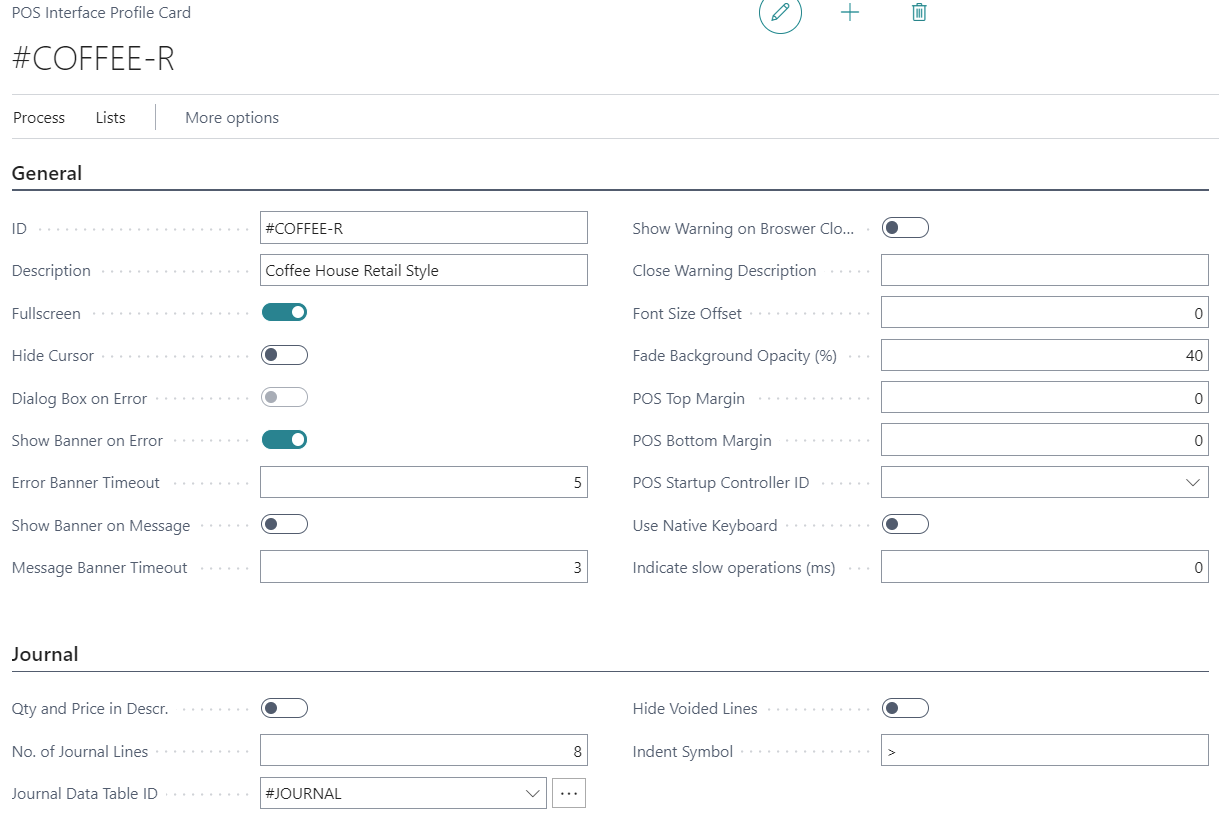
Task: Collapse the Journal section header
Action: coord(45,655)
